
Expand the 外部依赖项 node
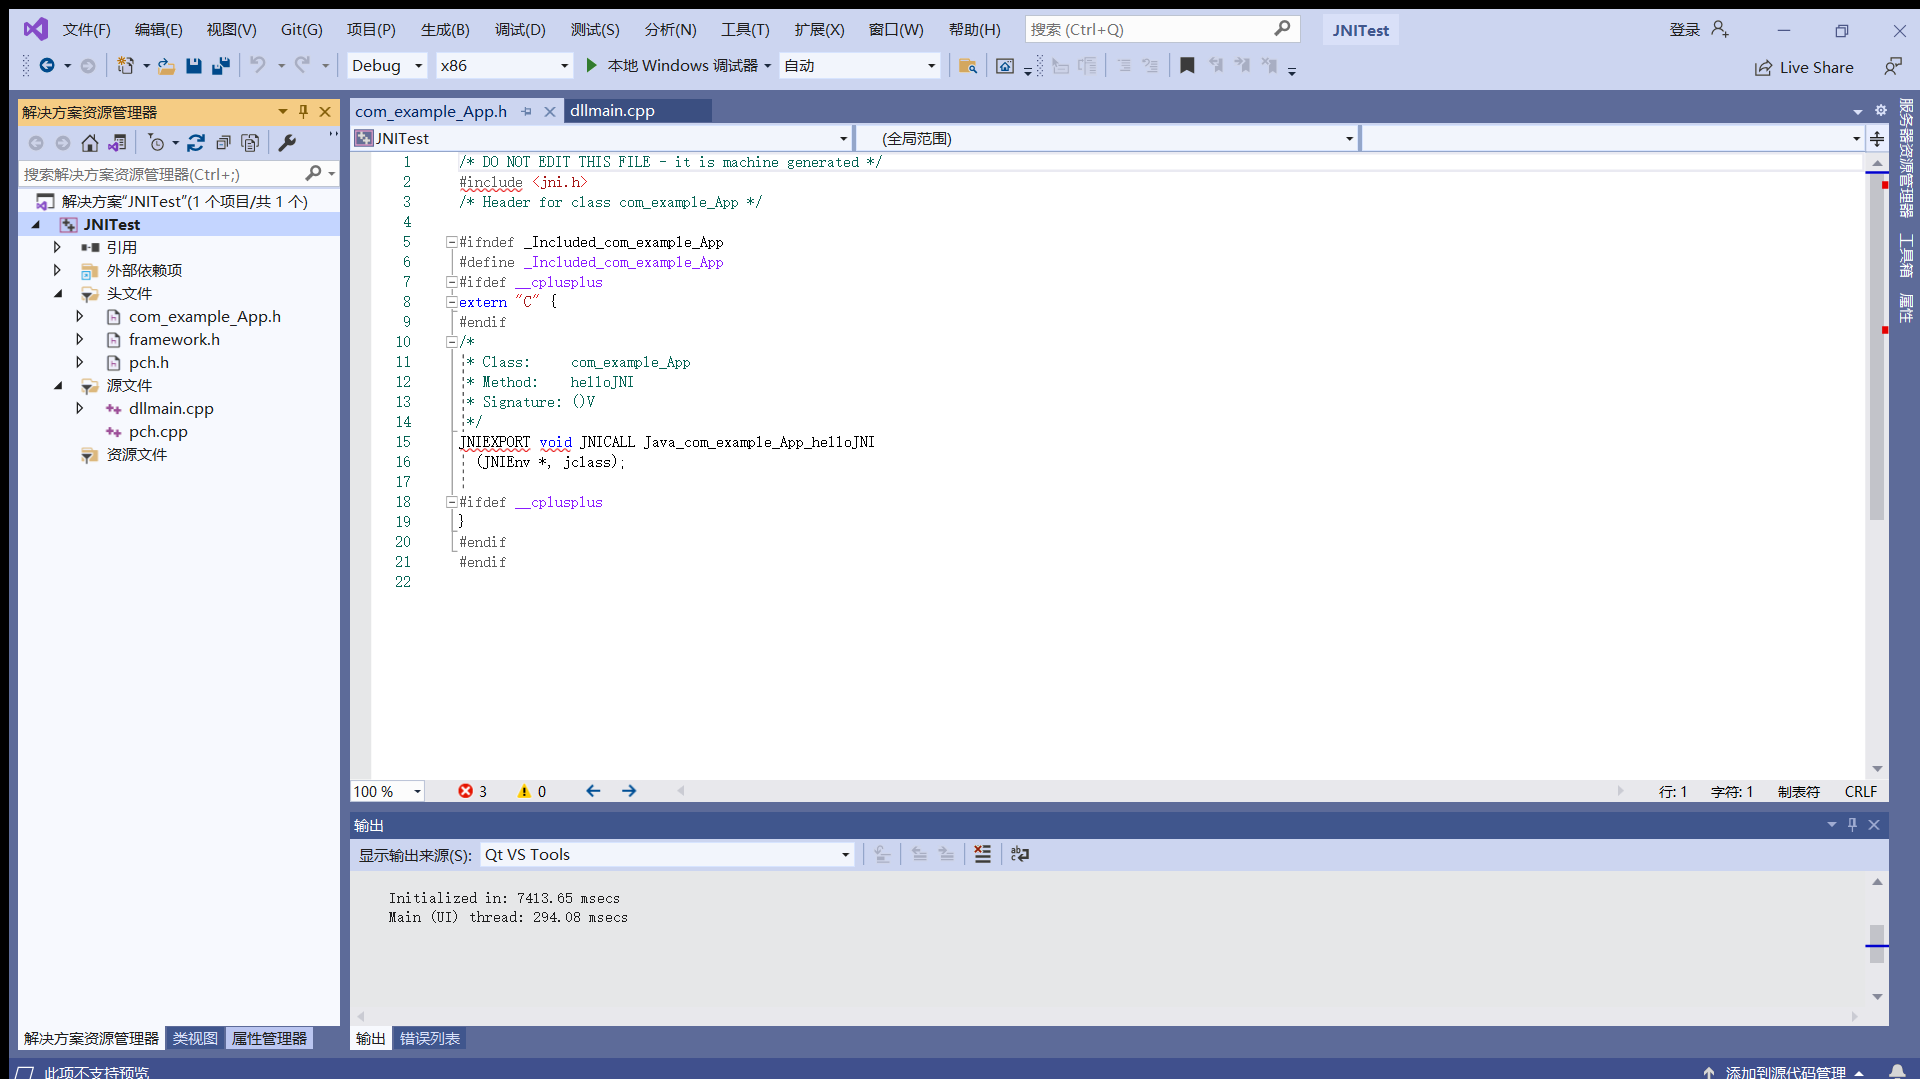pos(57,270)
